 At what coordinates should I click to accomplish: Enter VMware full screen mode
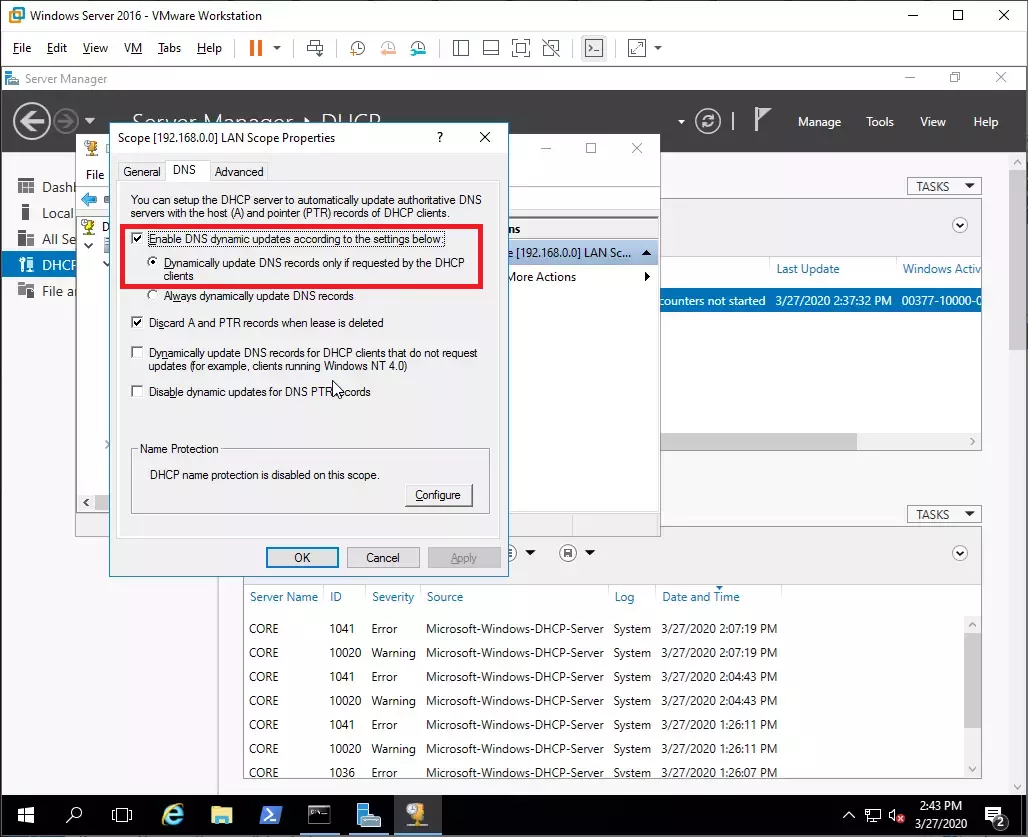click(521, 48)
